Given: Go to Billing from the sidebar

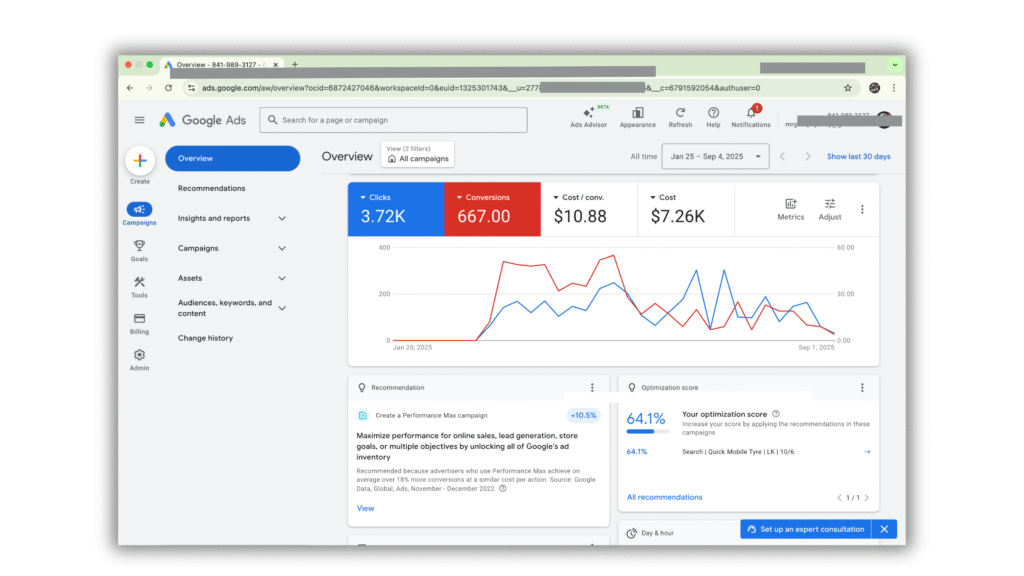Looking at the screenshot, I should (139, 319).
